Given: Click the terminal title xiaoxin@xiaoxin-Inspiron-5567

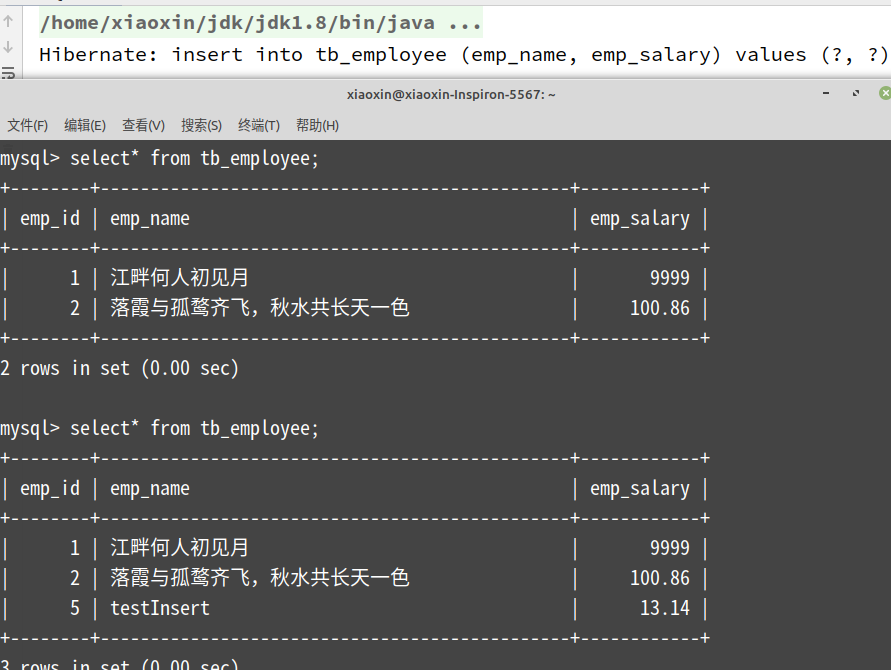Looking at the screenshot, I should click(x=451, y=94).
